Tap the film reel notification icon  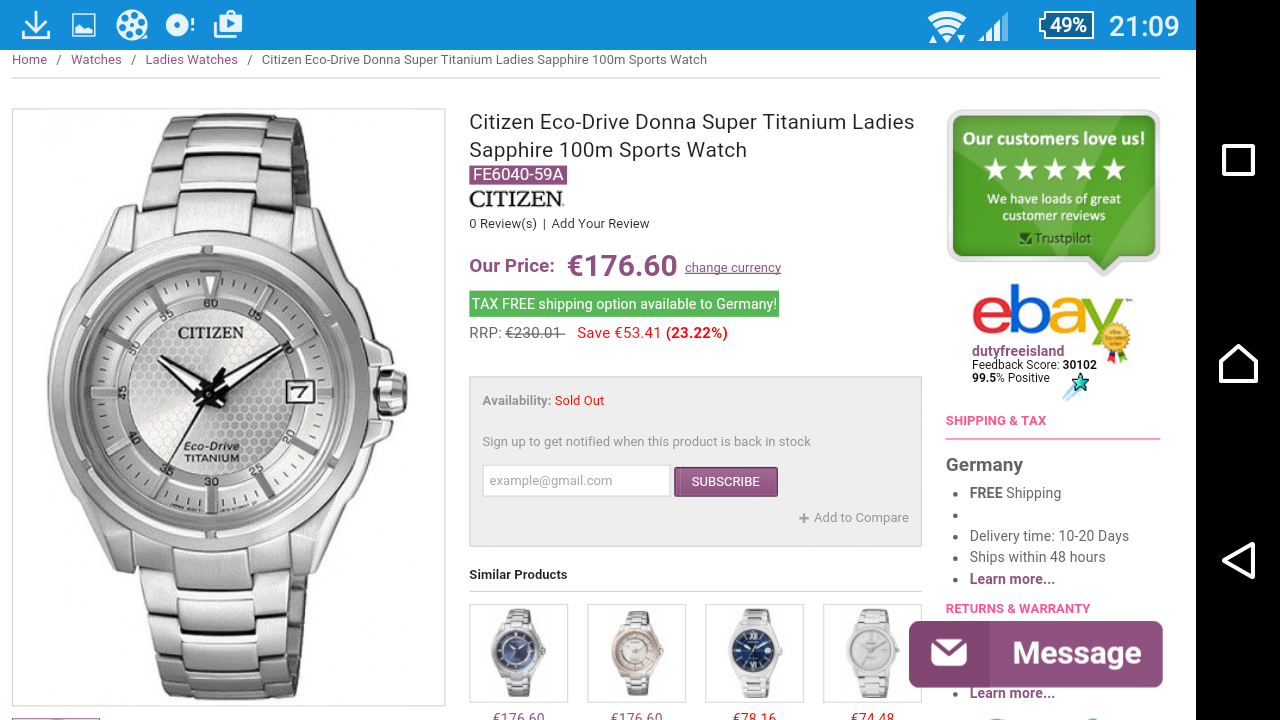pos(131,25)
